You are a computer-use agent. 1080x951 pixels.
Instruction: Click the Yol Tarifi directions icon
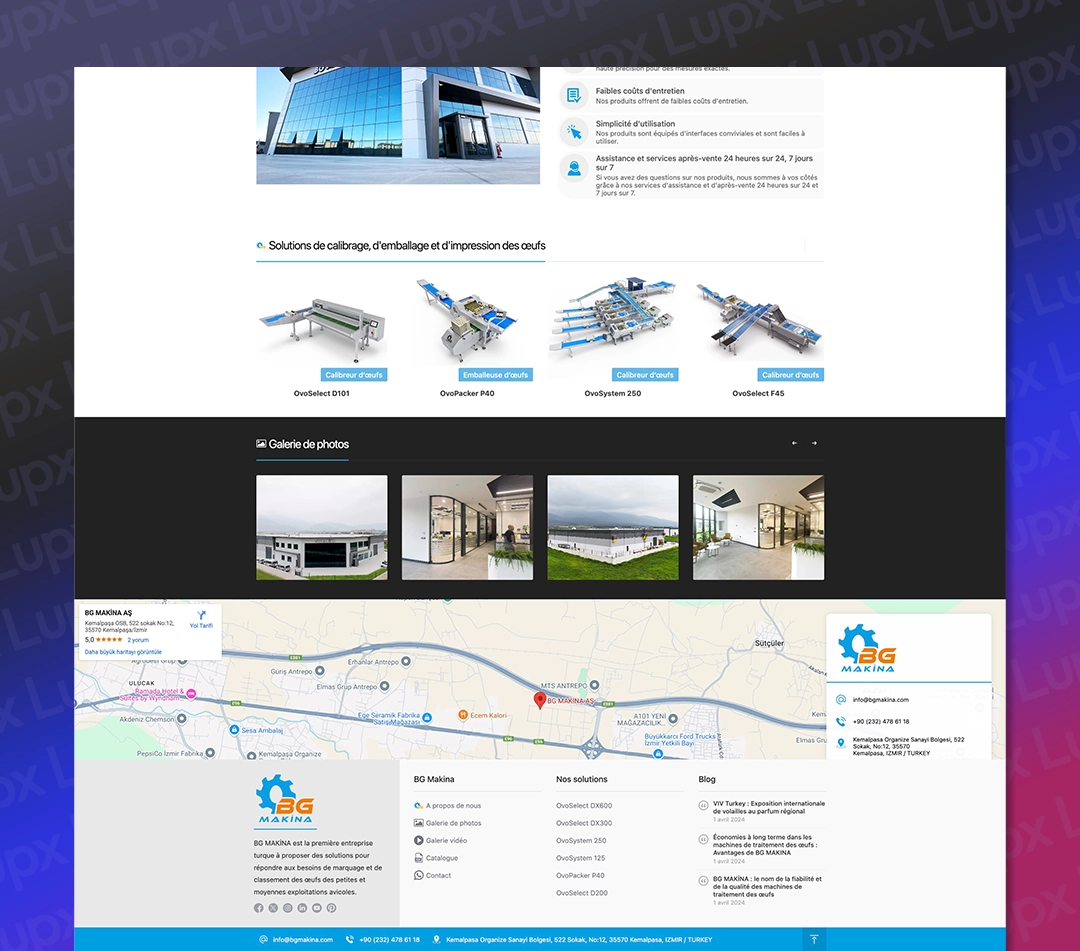(201, 616)
